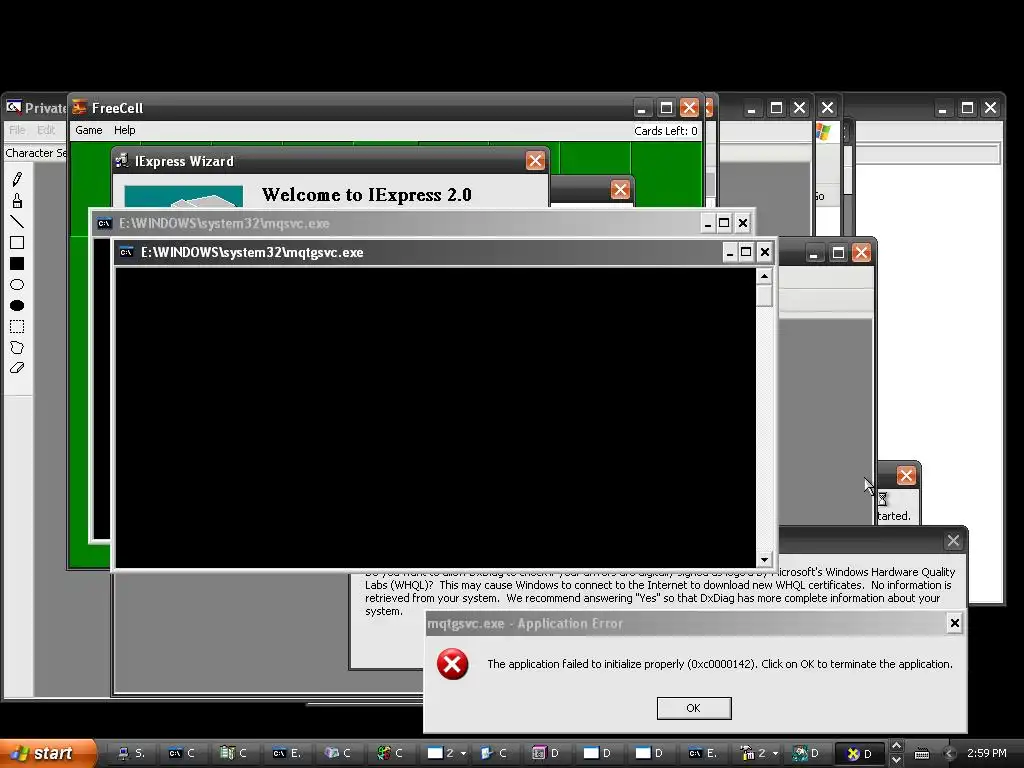
Task: Open File menu in Private Character Editor
Action: tap(17, 130)
